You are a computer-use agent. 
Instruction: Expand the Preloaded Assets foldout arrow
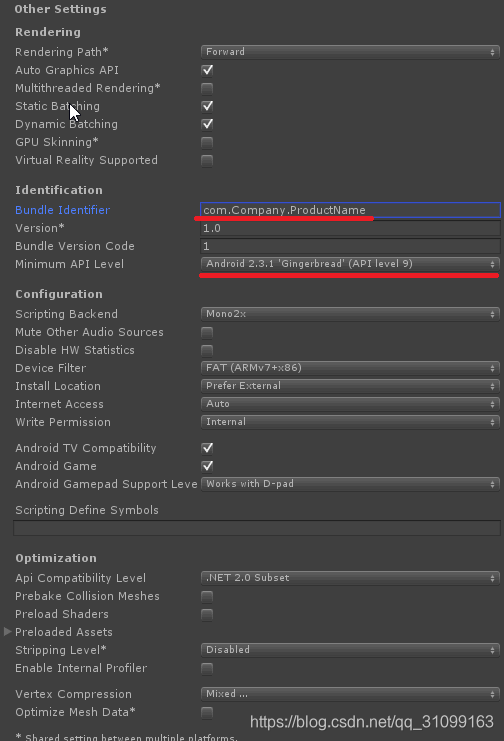click(8, 631)
